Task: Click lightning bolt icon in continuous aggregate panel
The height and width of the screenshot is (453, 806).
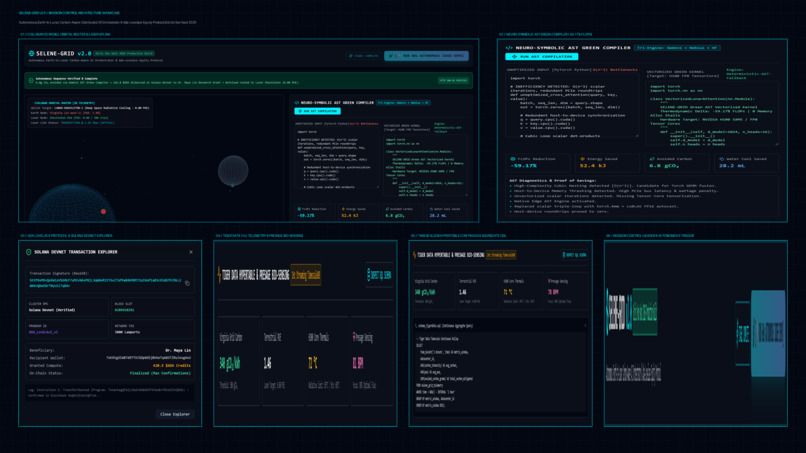Action: pos(414,255)
